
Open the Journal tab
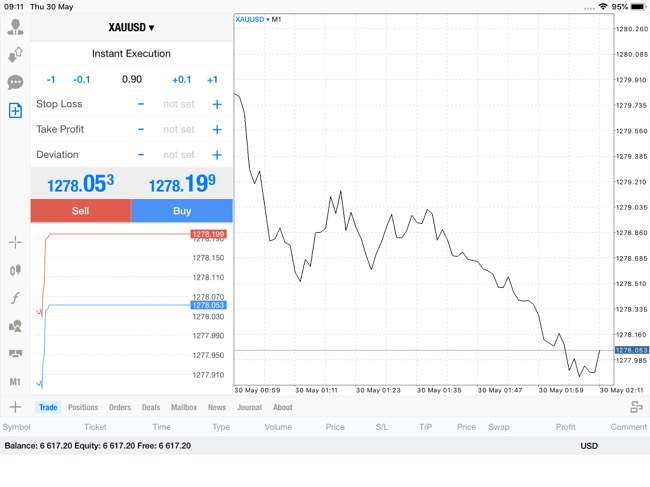coord(249,407)
